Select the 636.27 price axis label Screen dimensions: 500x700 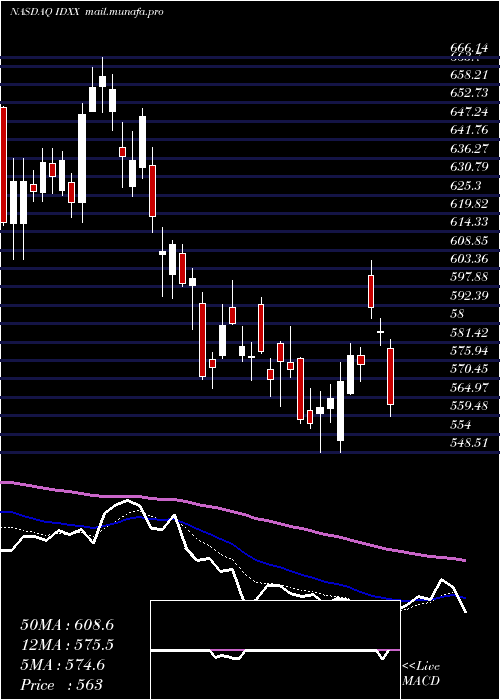point(469,148)
